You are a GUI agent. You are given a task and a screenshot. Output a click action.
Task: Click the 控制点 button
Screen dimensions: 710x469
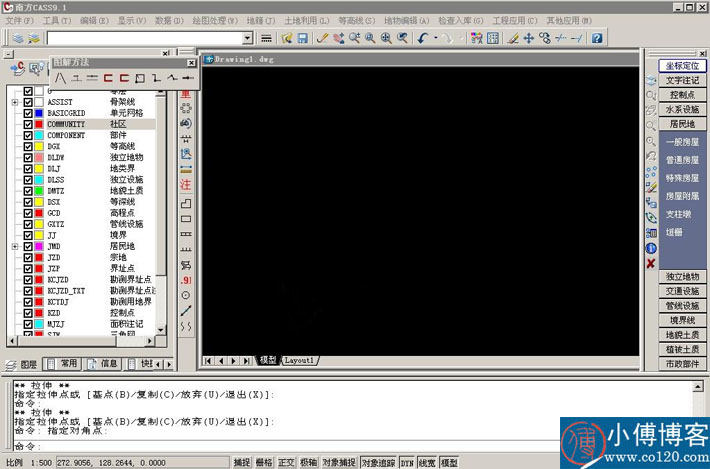coord(682,95)
